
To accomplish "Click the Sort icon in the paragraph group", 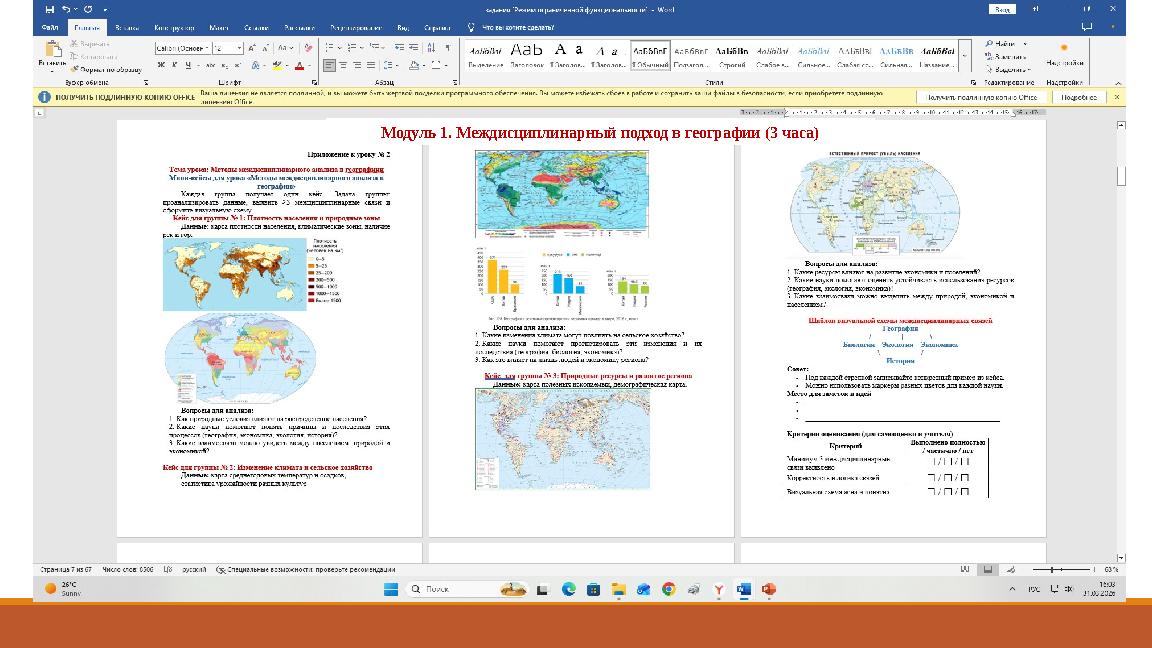I will (x=432, y=48).
